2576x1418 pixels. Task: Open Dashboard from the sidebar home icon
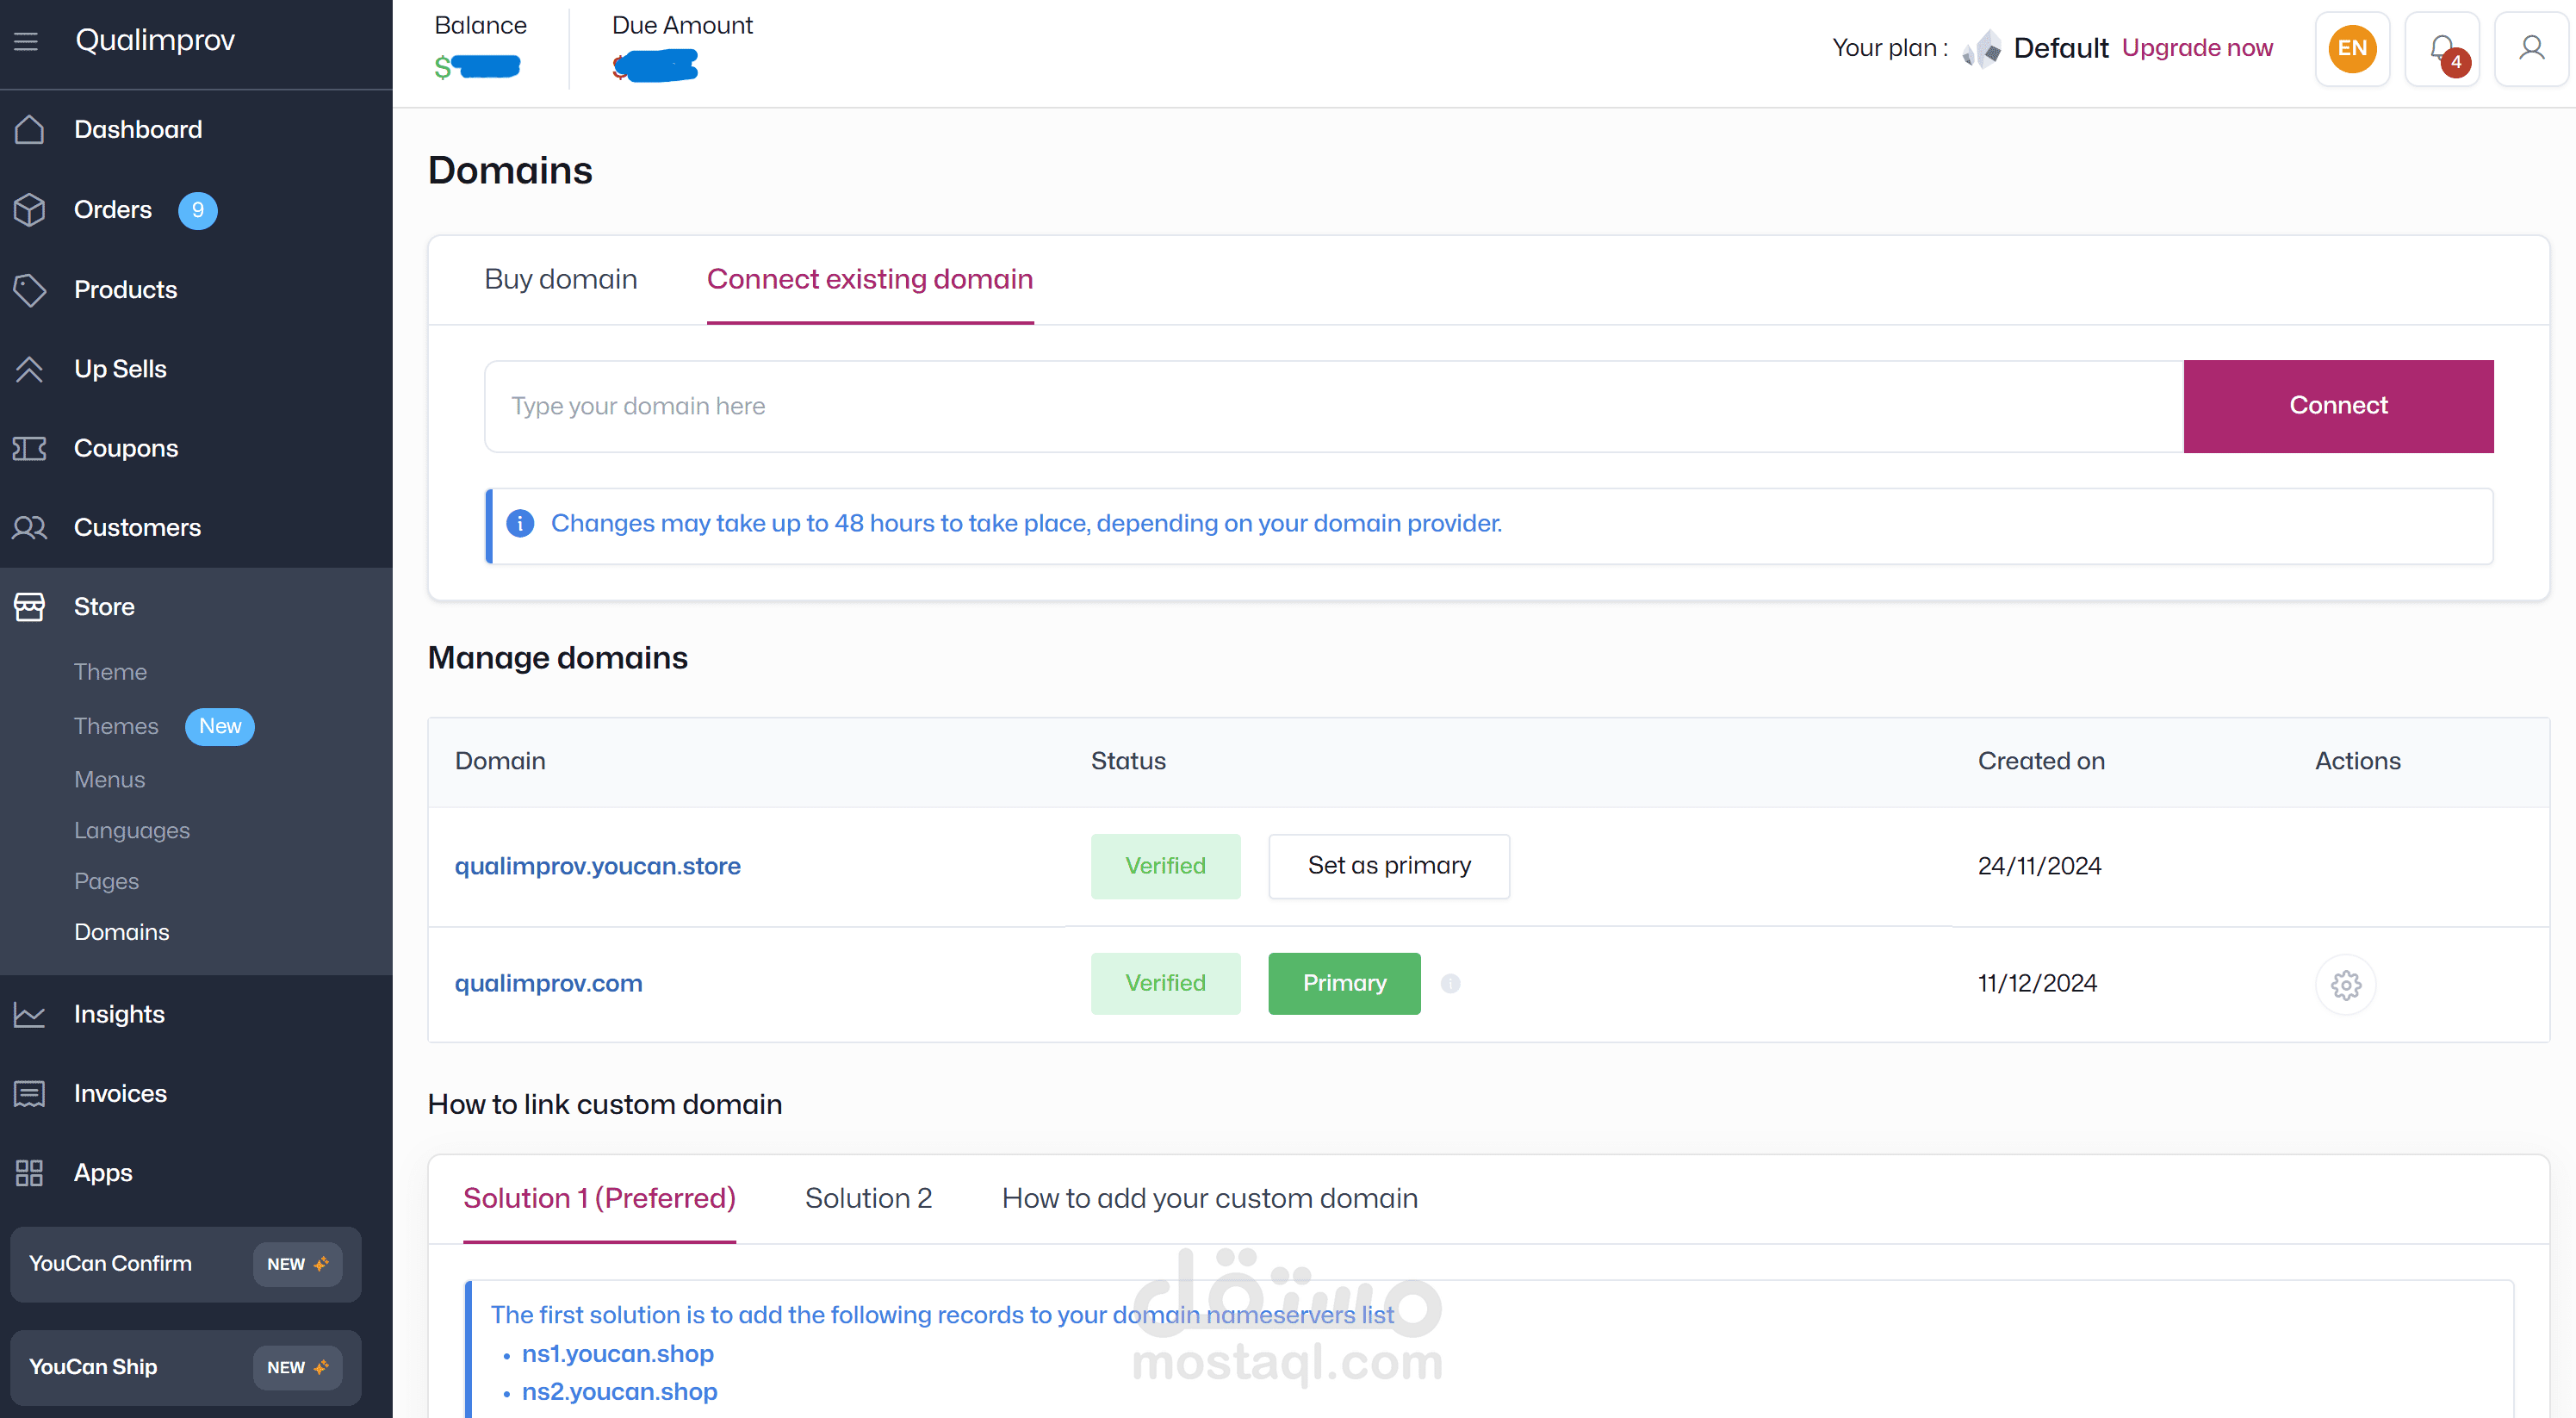coord(30,129)
